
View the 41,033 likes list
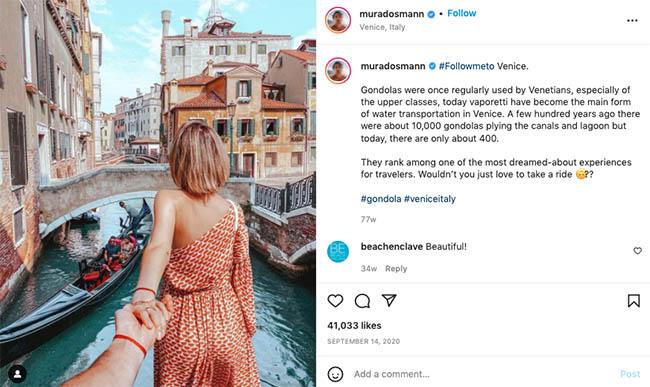[354, 326]
